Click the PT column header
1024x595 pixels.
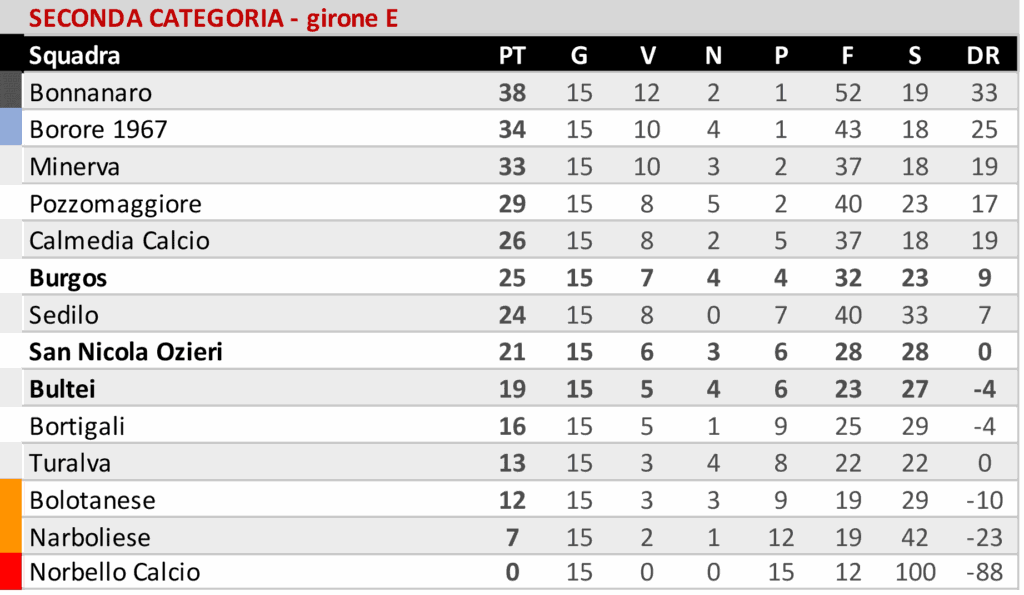click(511, 56)
